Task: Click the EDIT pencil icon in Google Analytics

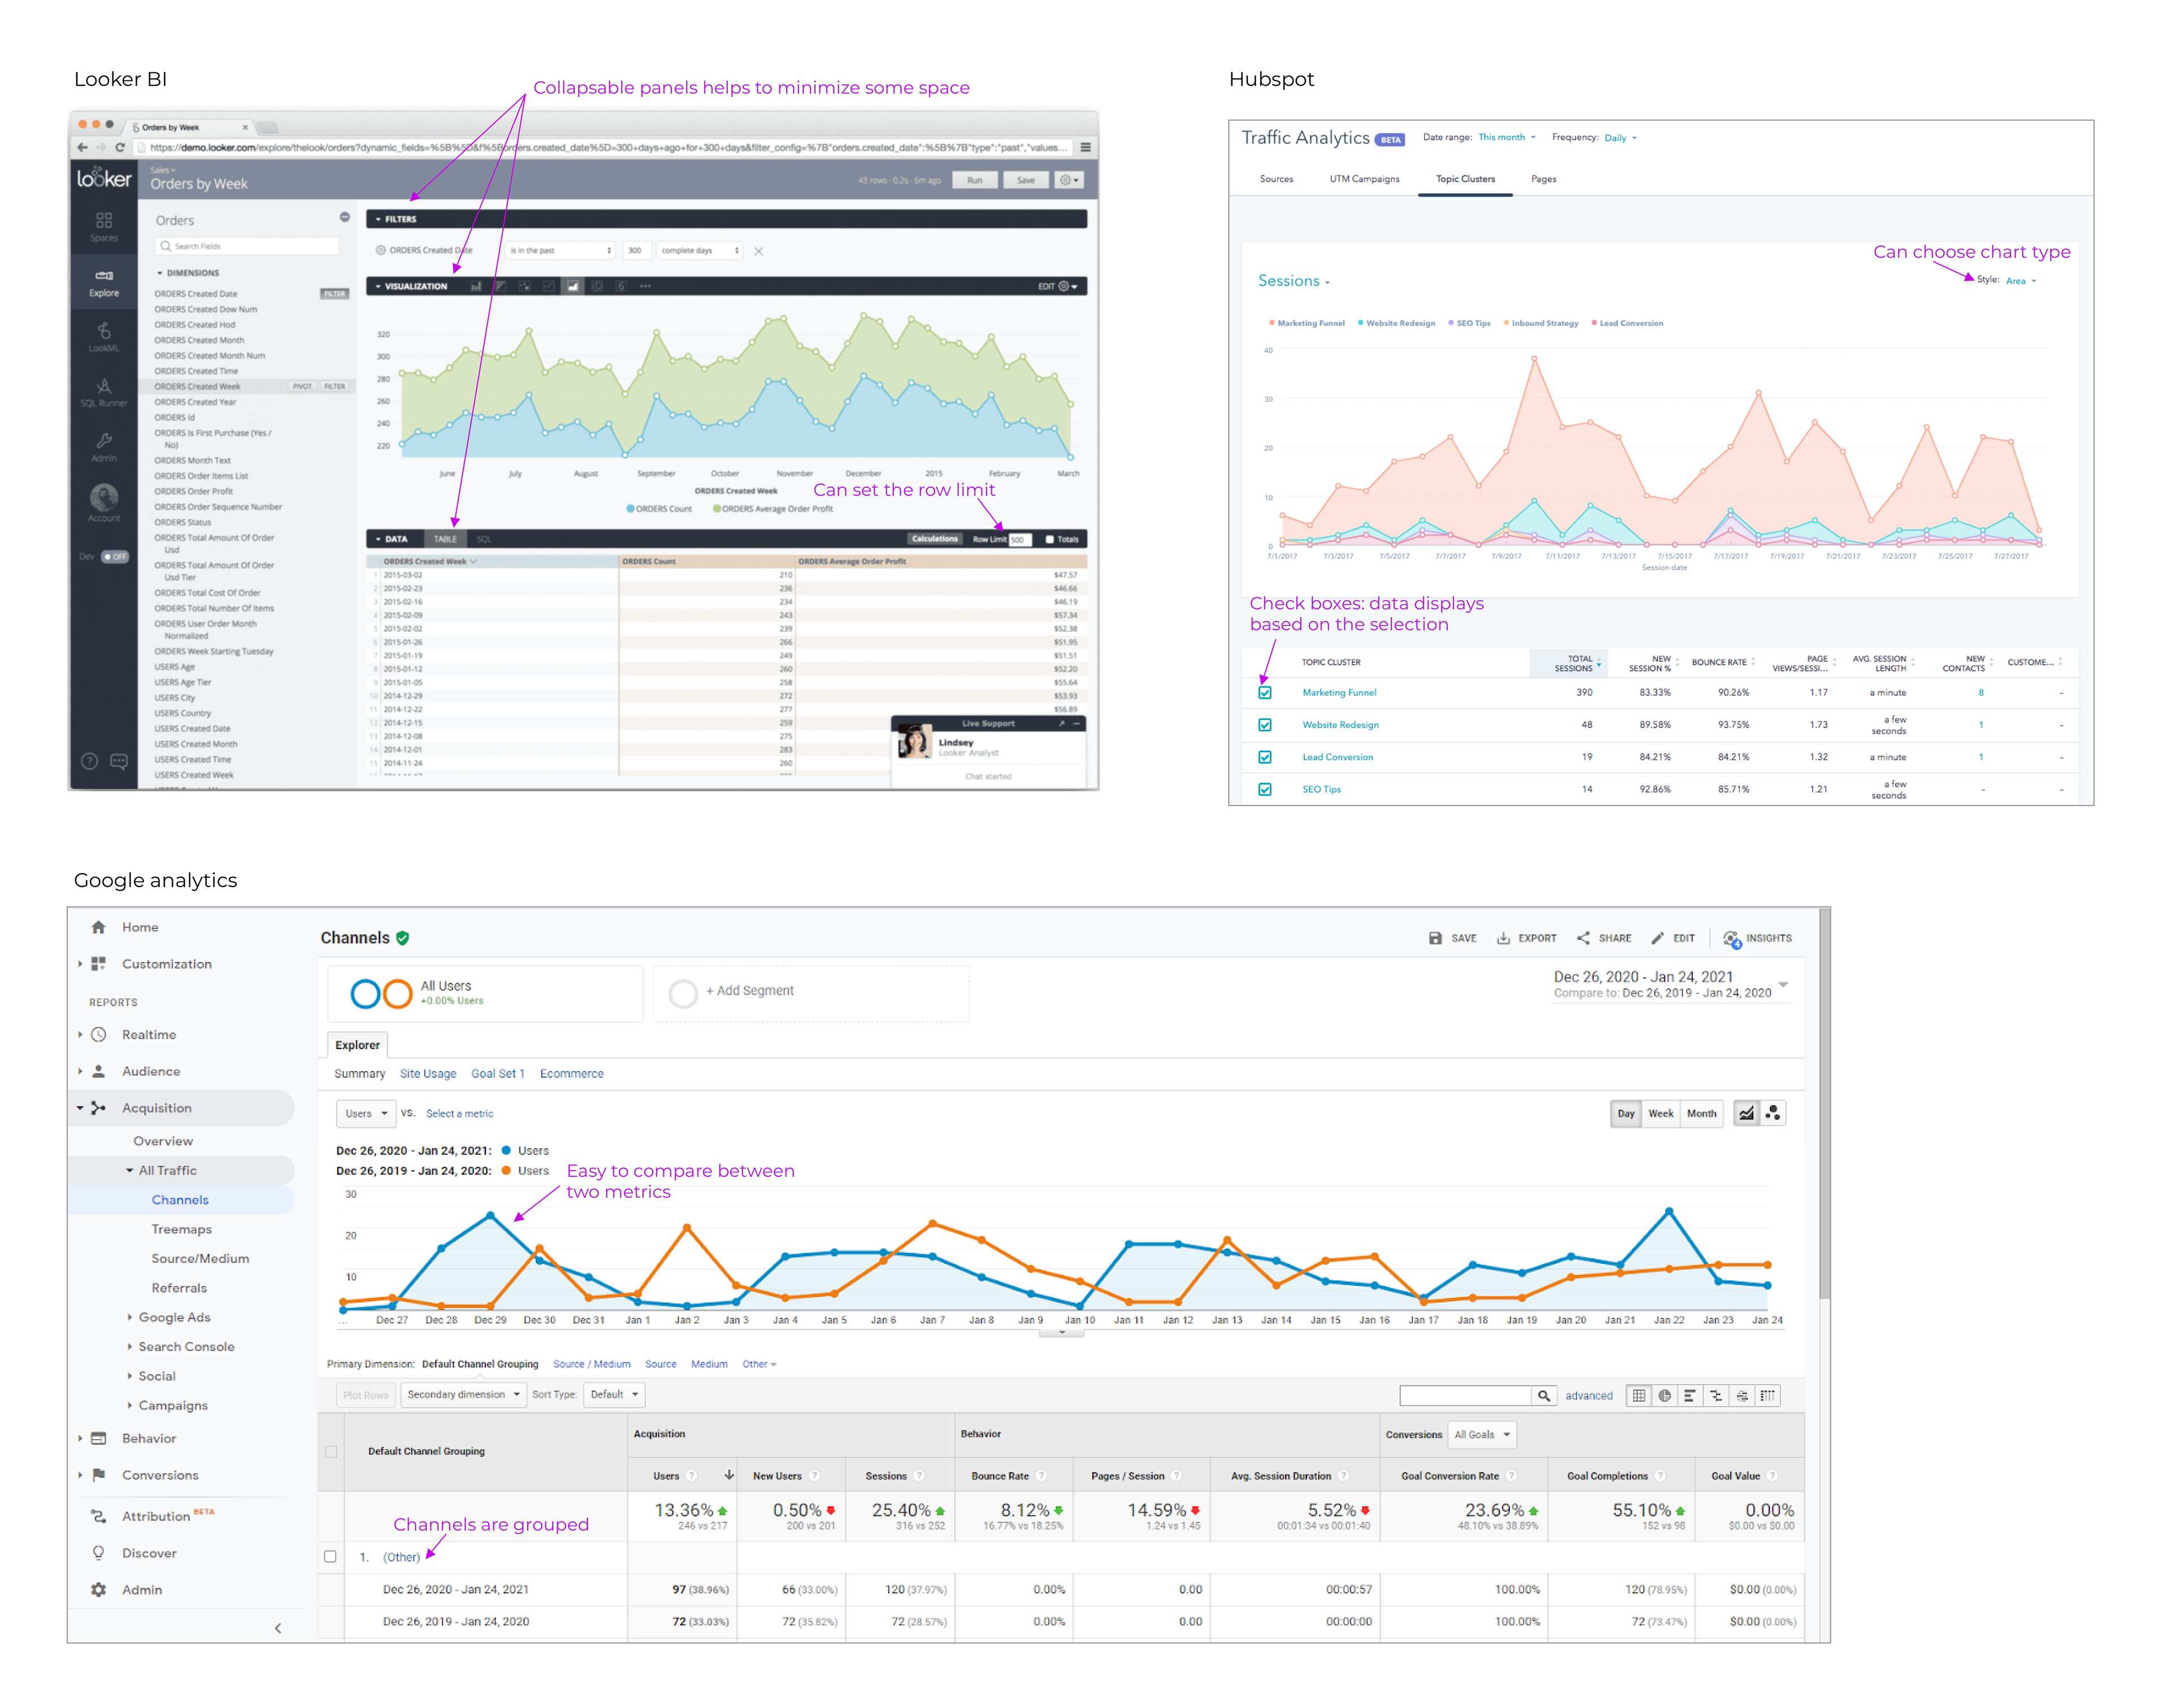Action: pos(1657,938)
